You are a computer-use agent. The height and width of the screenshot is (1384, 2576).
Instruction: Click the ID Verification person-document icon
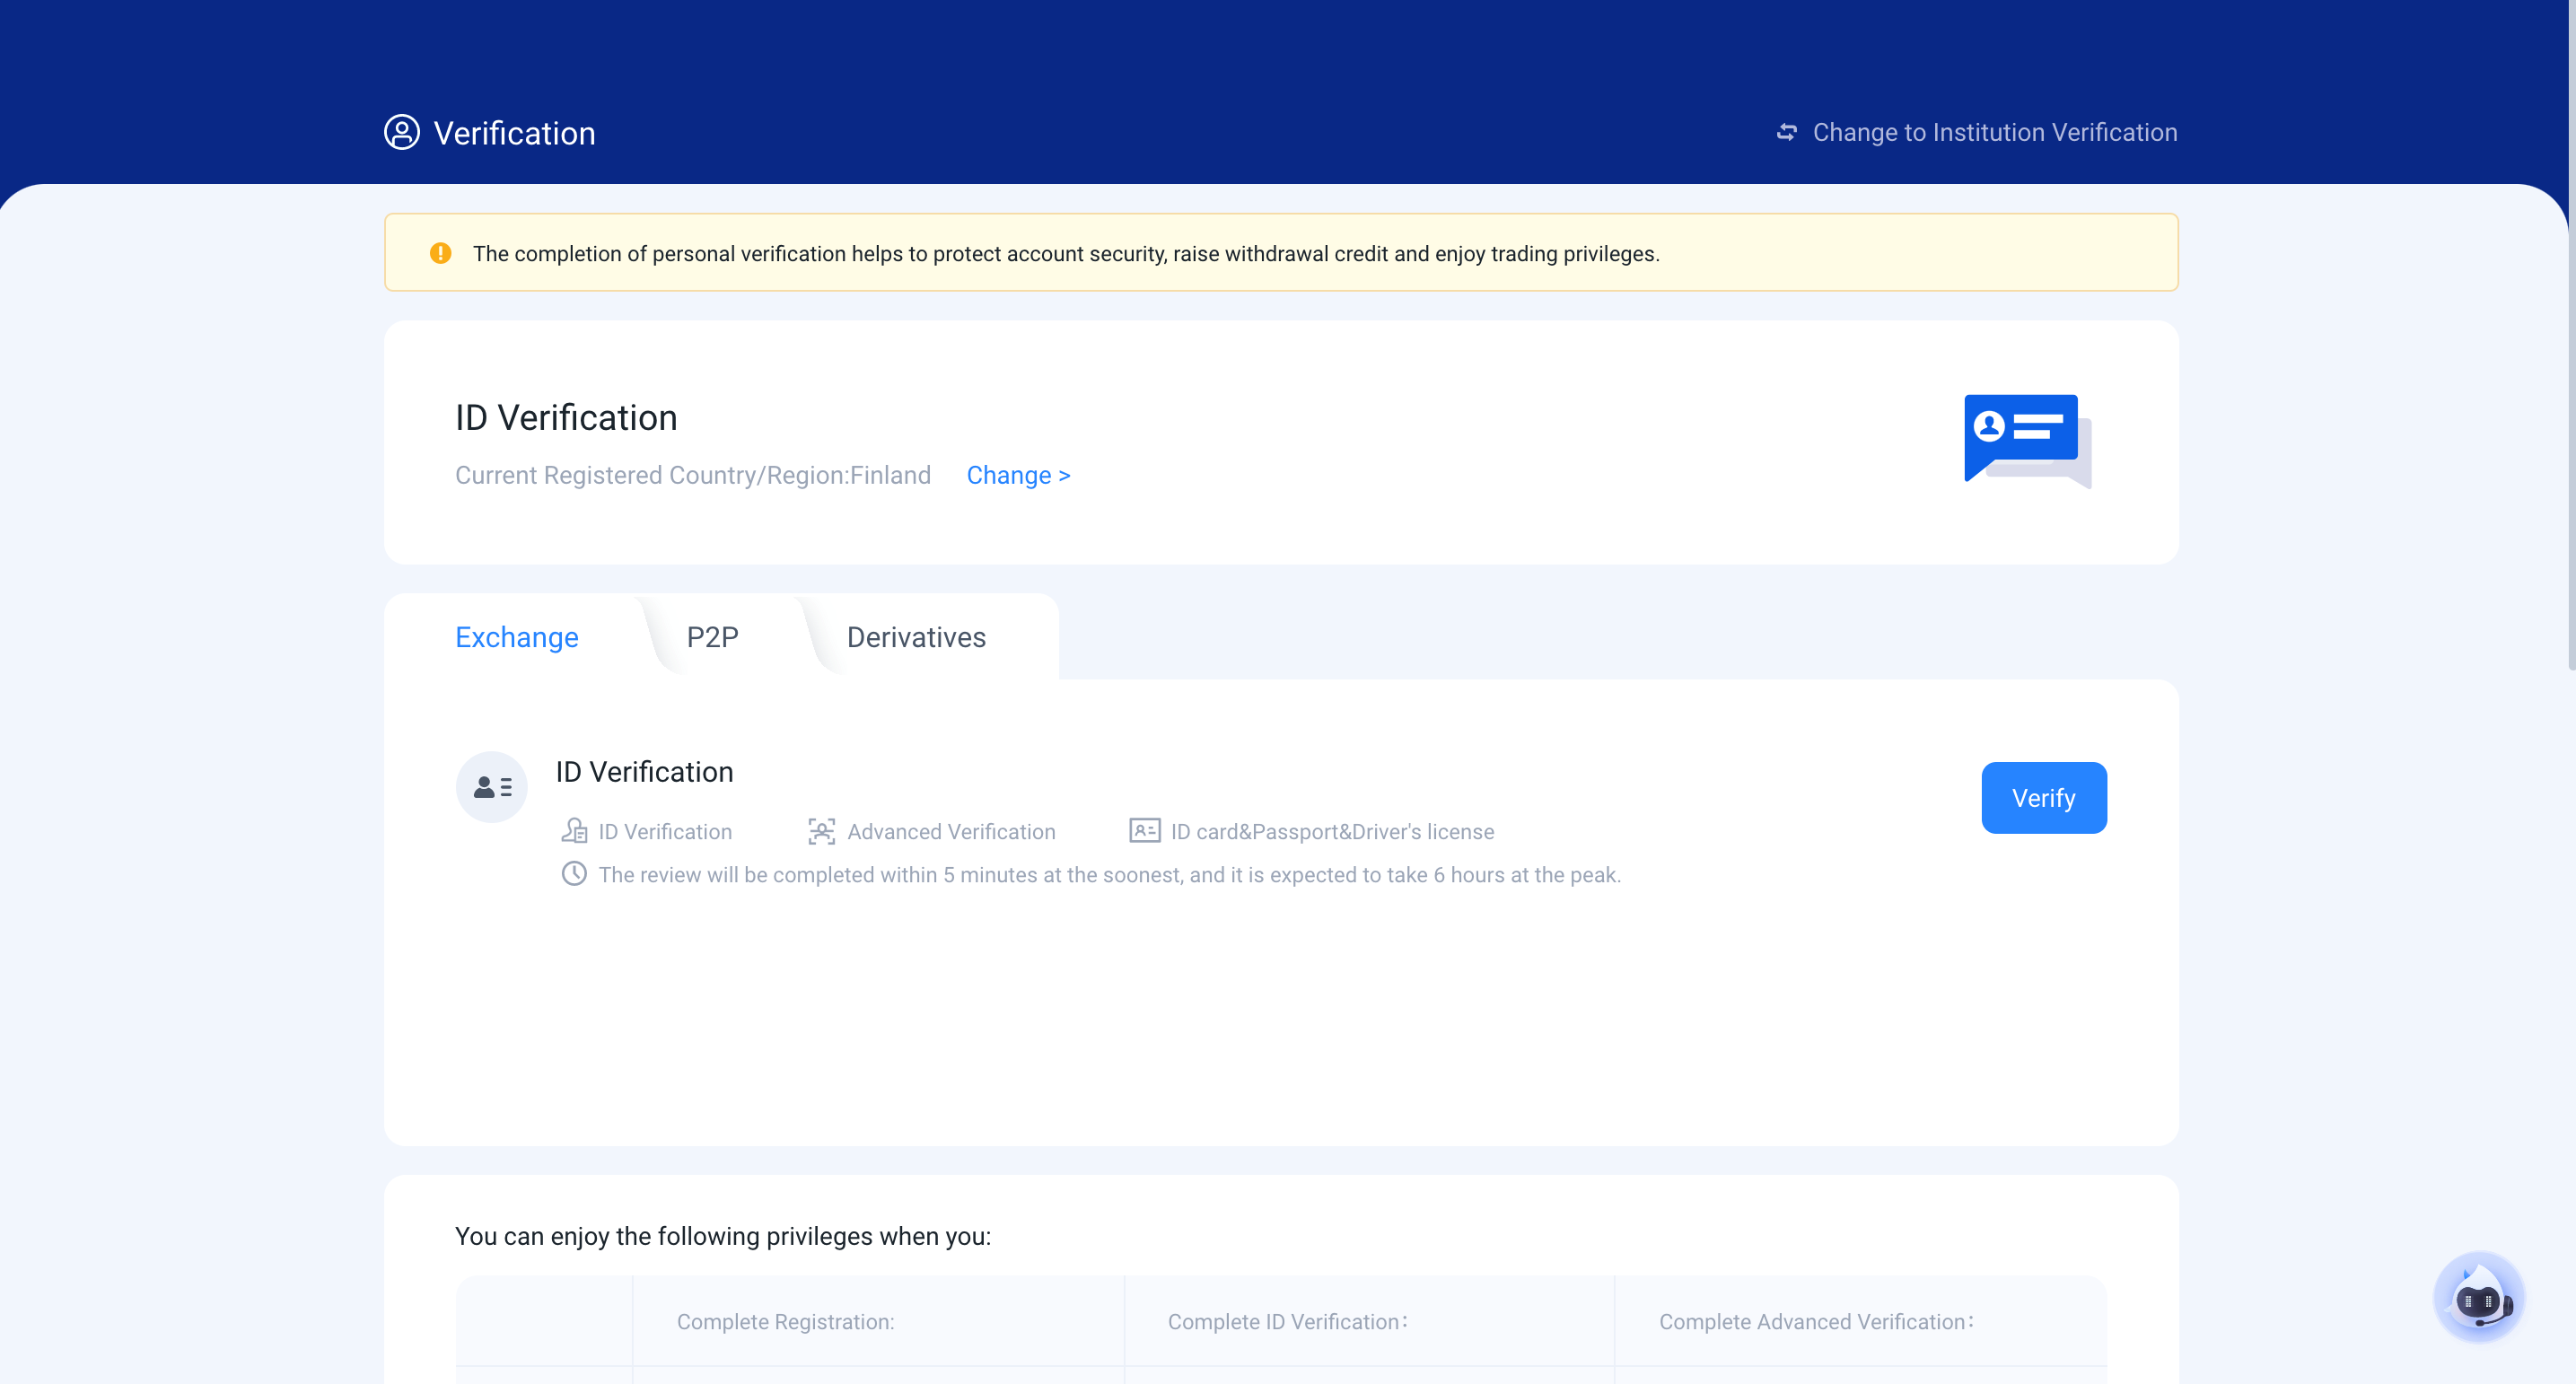coord(574,831)
